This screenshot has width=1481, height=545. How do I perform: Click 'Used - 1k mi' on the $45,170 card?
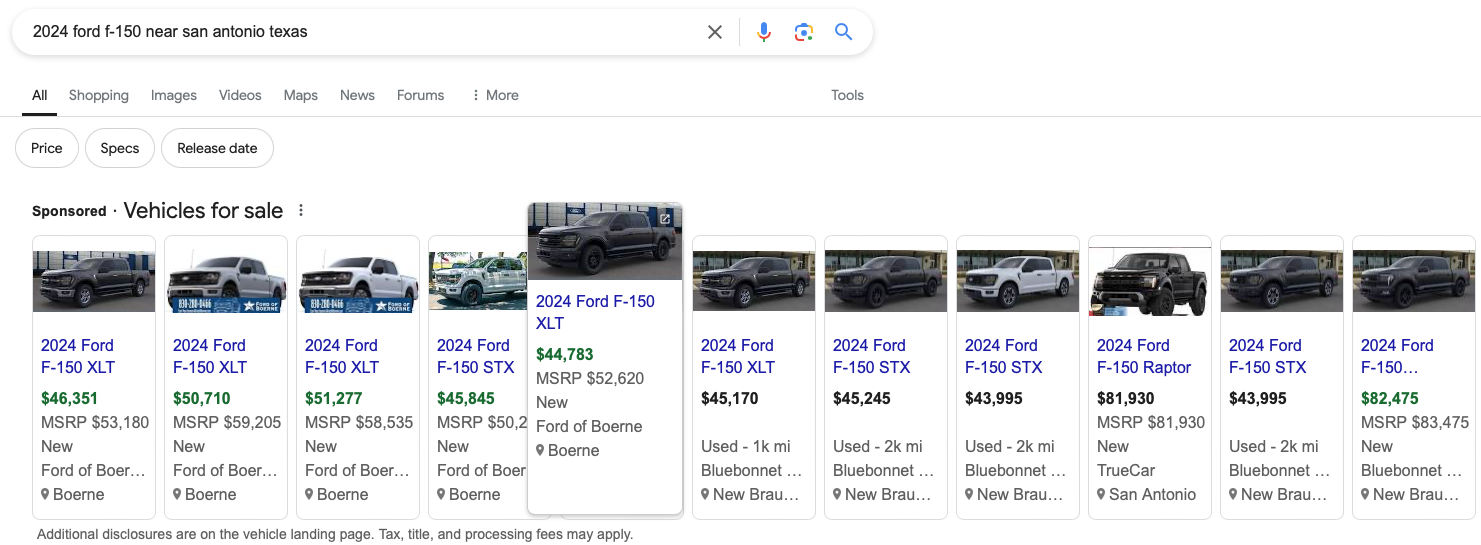(x=746, y=446)
